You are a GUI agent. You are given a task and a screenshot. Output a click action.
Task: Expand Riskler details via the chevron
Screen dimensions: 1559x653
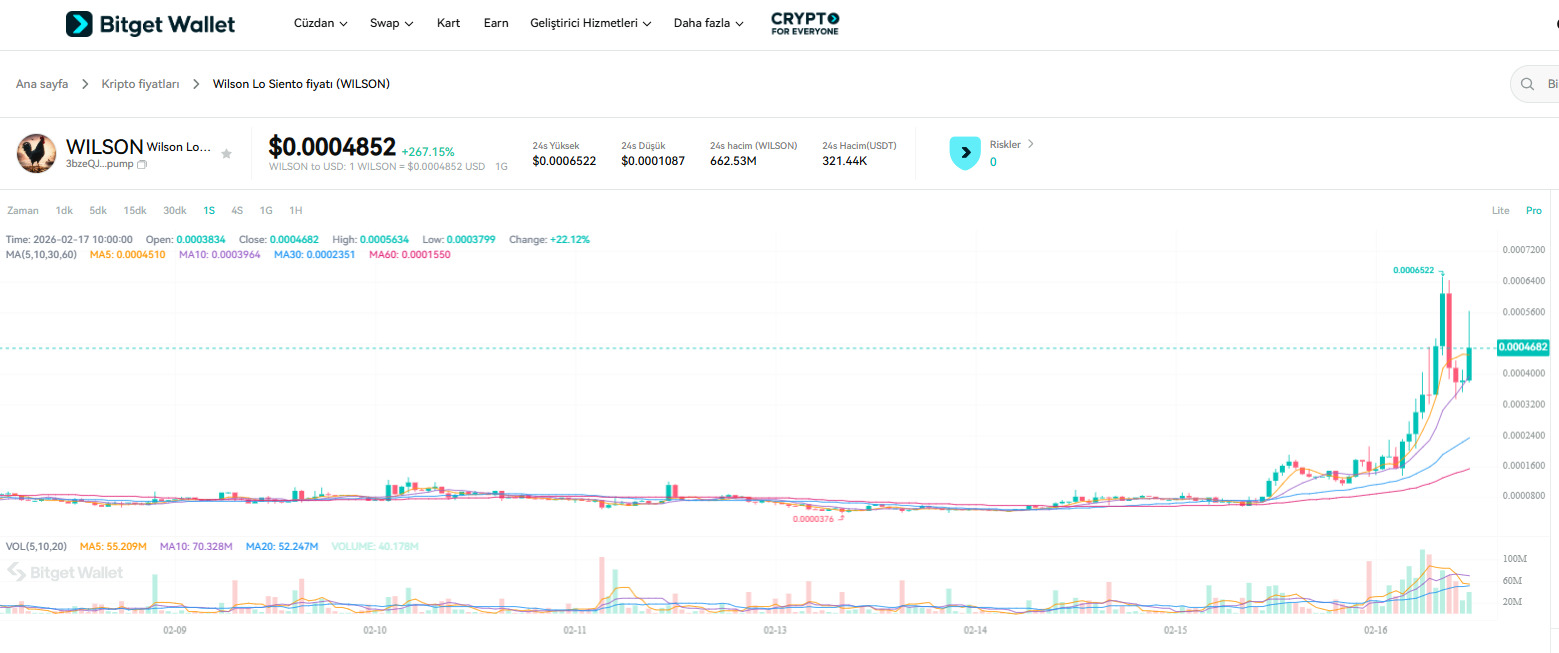1033,143
